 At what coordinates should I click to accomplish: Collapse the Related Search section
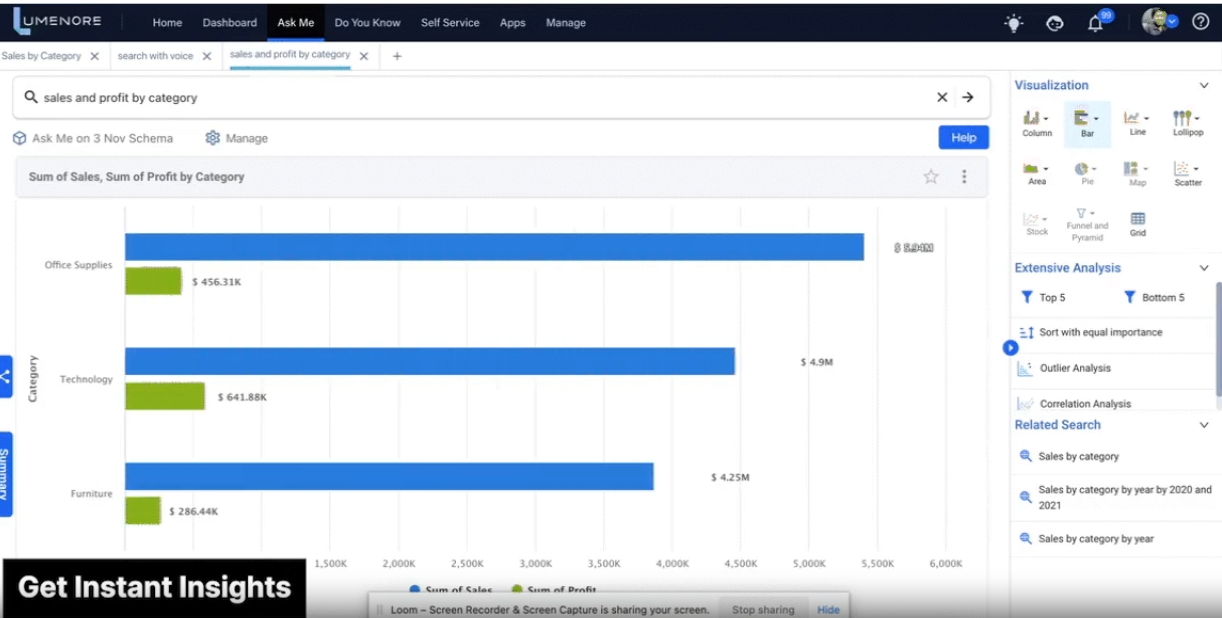tap(1203, 424)
